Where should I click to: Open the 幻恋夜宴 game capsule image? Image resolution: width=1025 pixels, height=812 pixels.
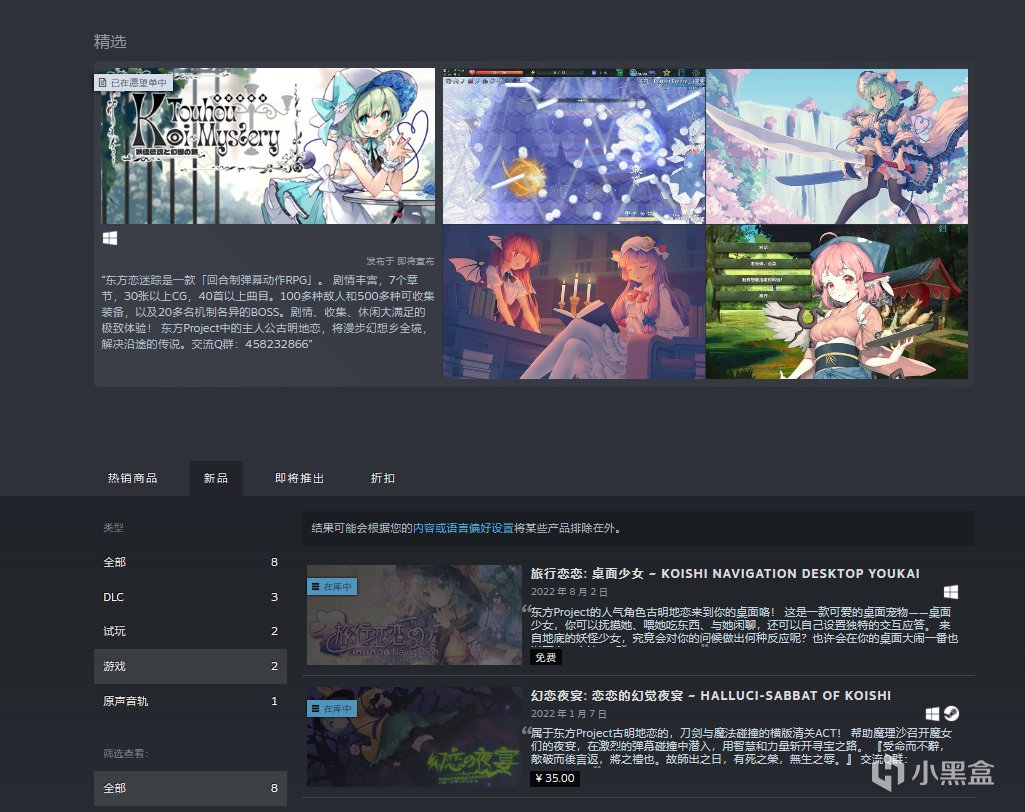414,737
